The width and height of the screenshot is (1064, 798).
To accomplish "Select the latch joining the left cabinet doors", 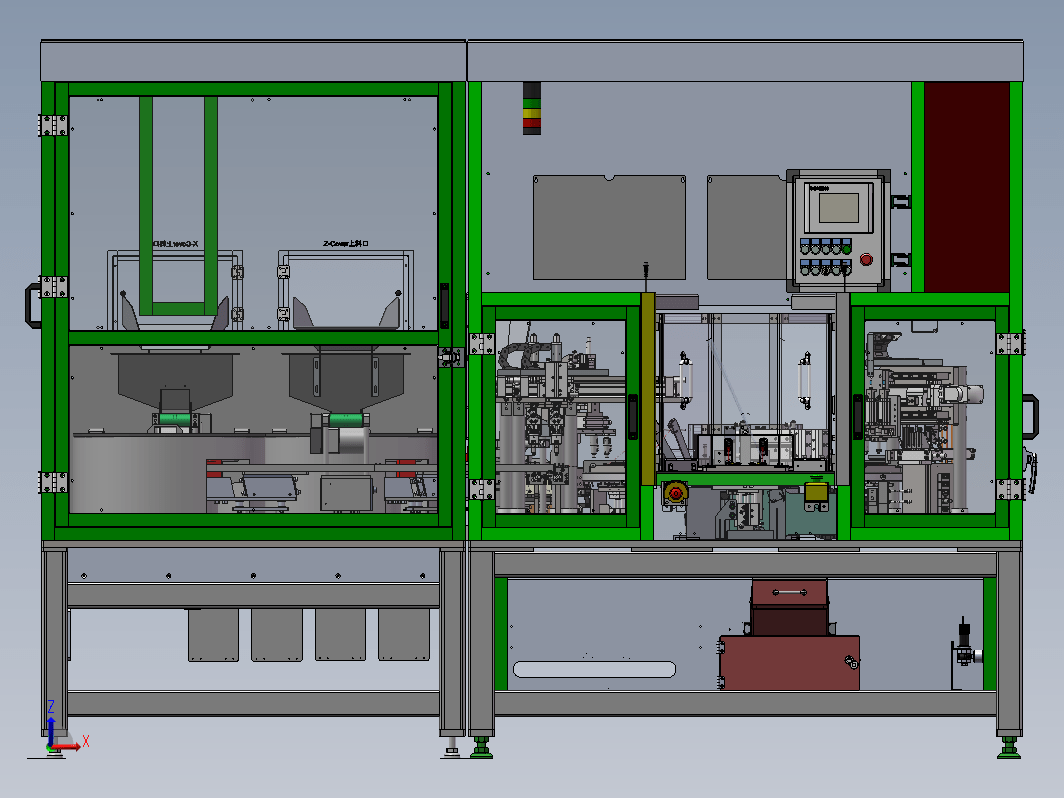I will [x=450, y=356].
